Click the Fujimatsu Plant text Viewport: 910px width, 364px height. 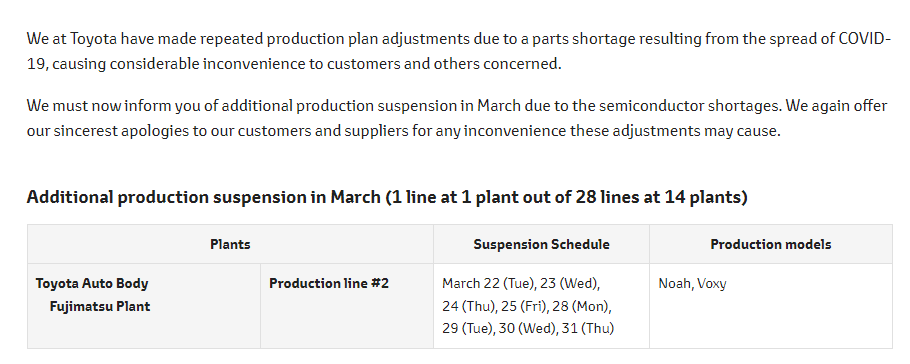pyautogui.click(x=100, y=306)
